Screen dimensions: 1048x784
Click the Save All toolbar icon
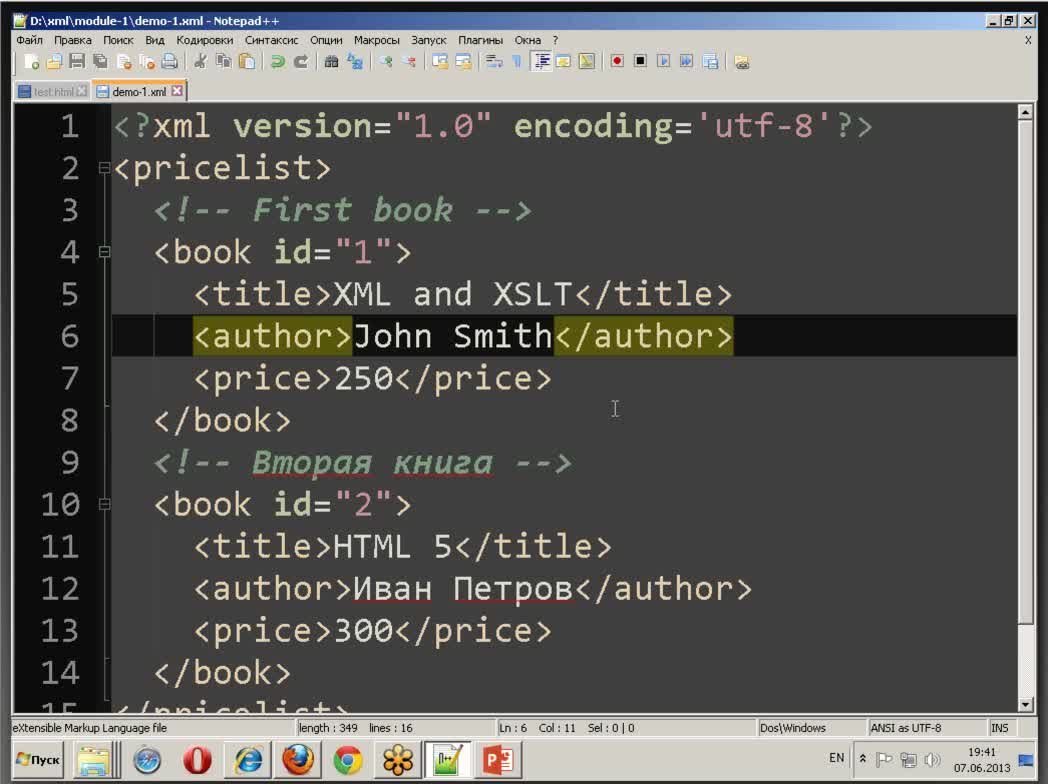100,62
